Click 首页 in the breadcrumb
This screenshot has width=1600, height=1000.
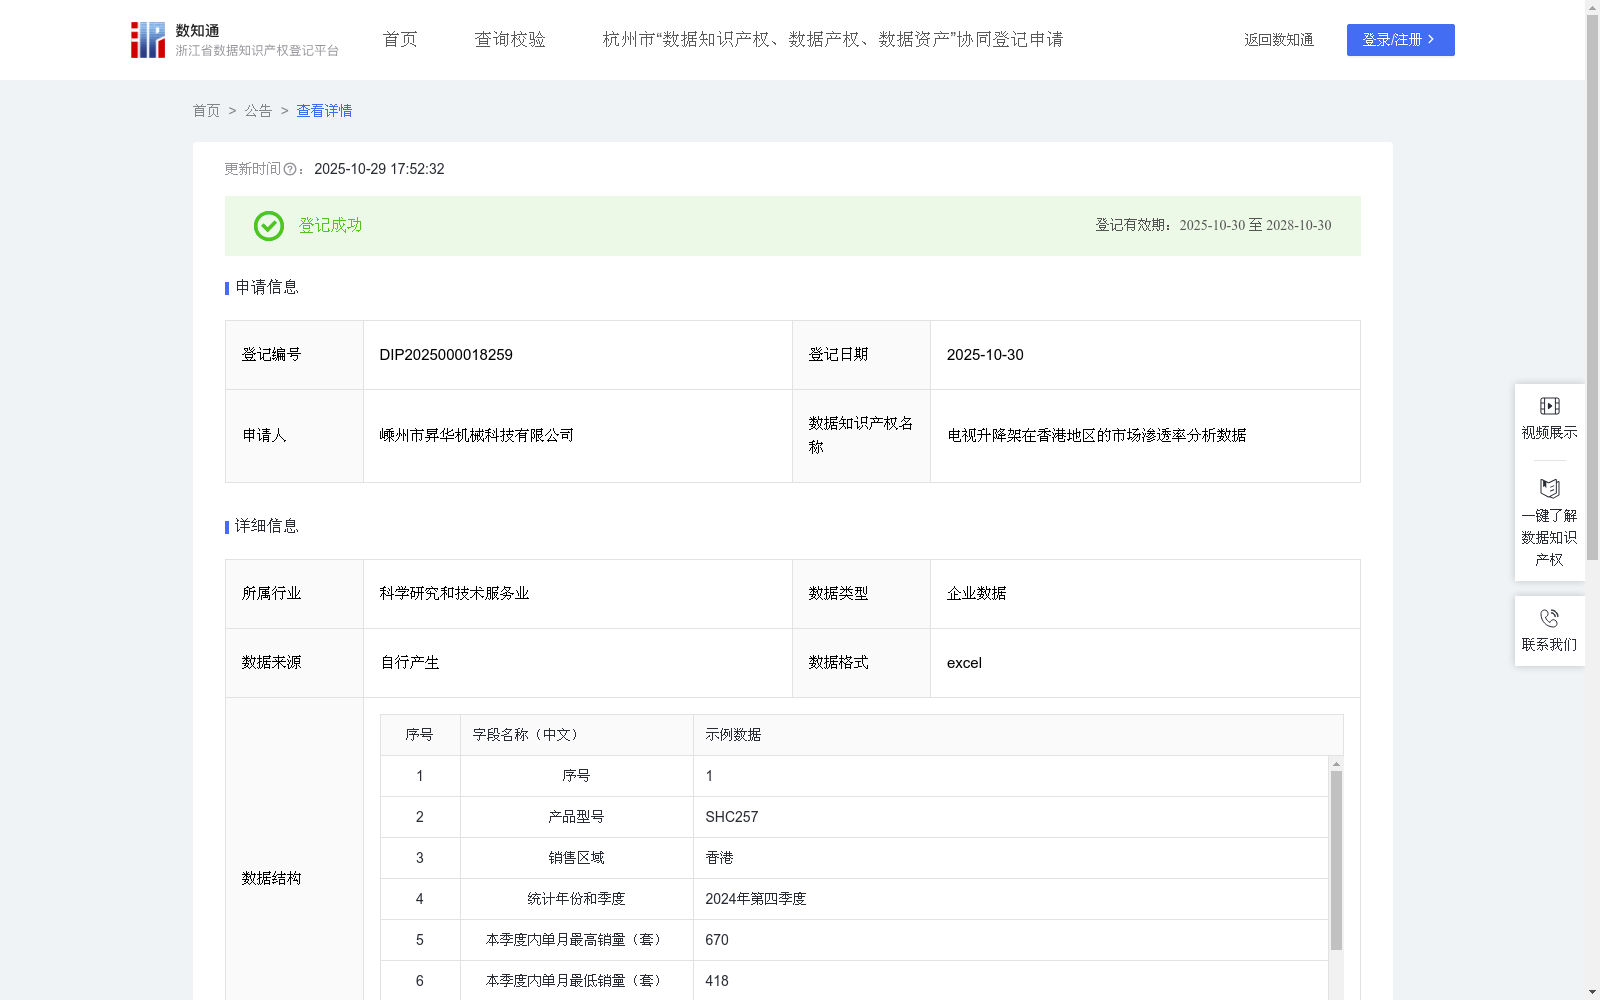206,111
